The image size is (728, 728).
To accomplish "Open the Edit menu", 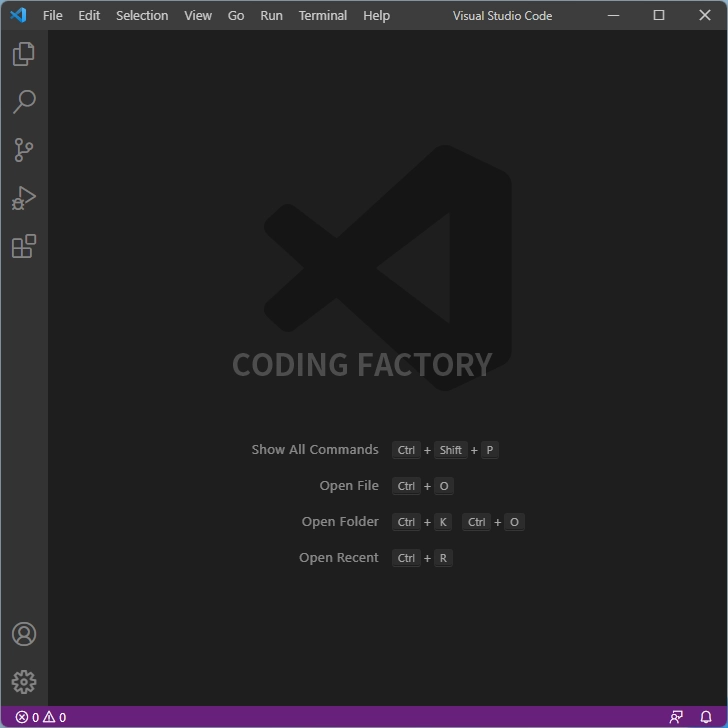I will [89, 16].
